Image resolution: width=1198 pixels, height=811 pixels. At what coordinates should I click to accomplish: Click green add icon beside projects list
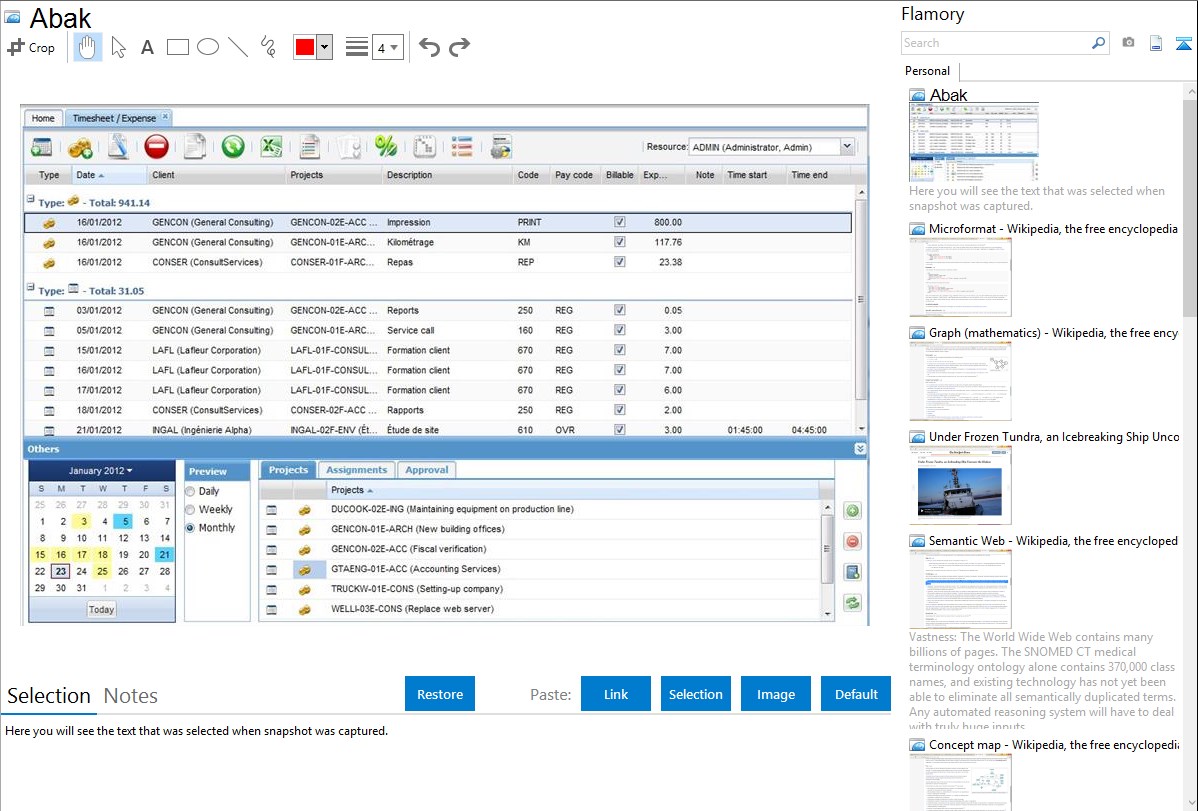click(x=853, y=511)
